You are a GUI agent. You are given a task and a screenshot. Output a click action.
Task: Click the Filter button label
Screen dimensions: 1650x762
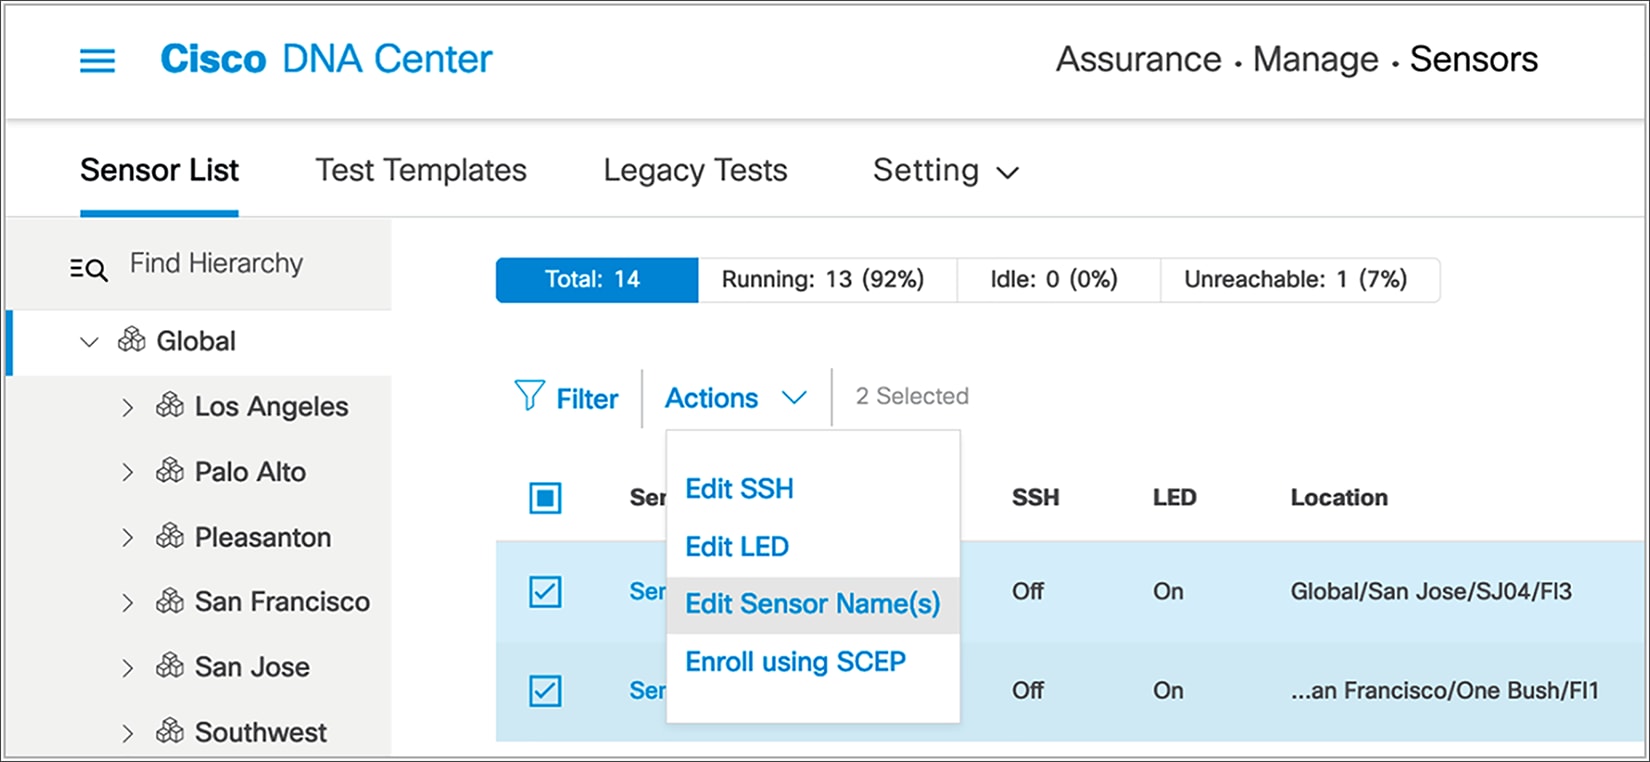587,399
